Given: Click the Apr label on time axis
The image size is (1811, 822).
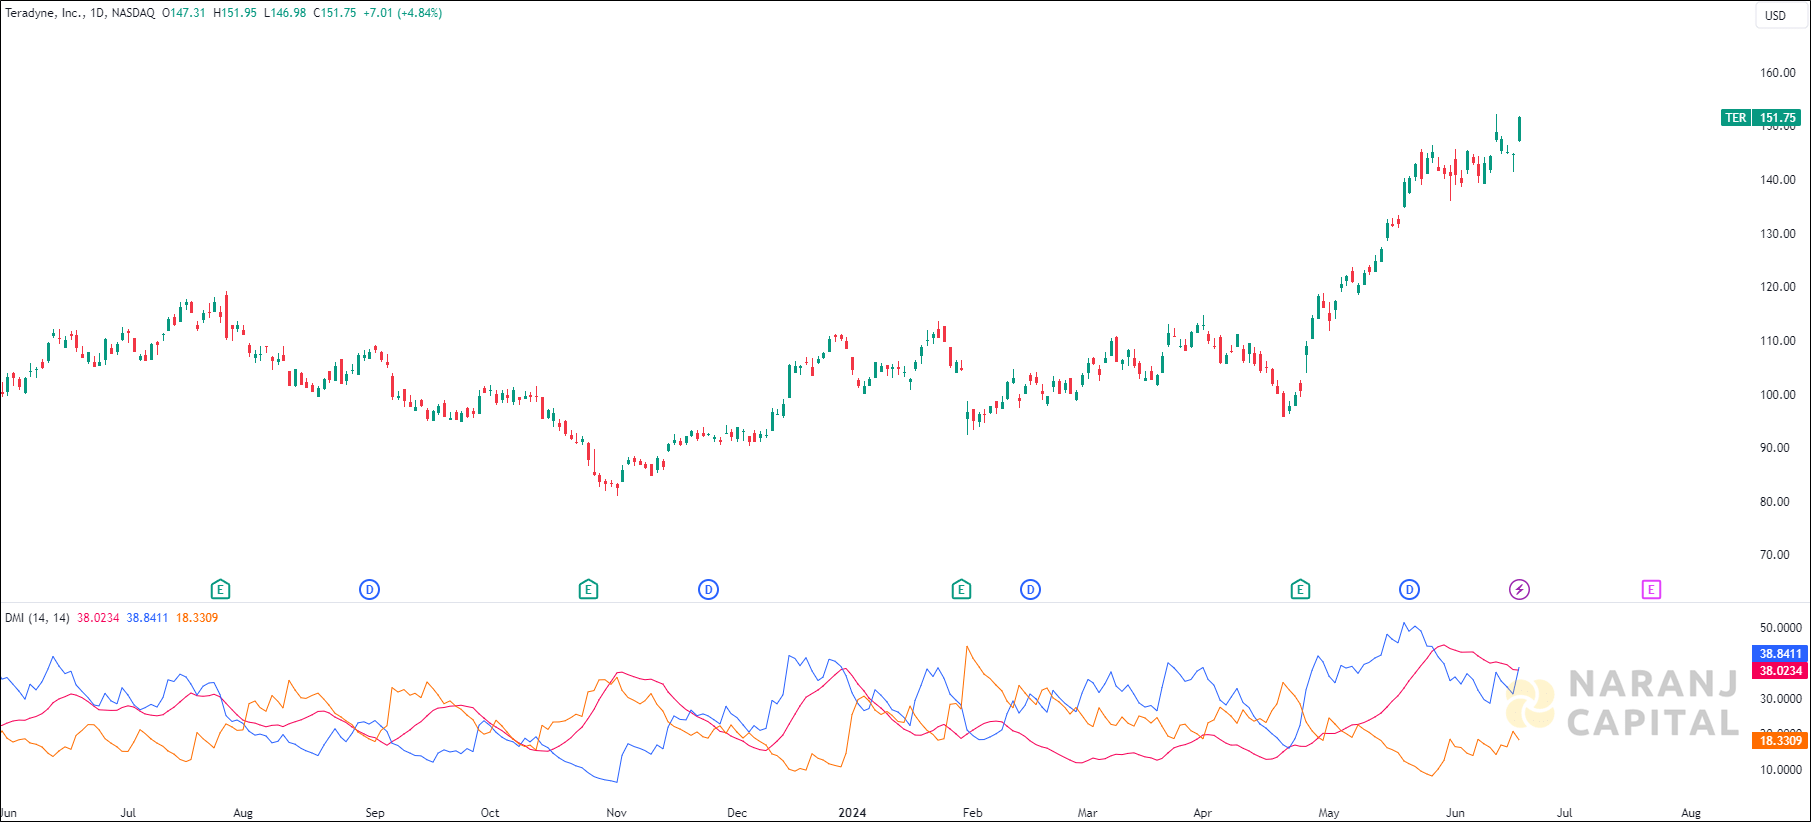Looking at the screenshot, I should click(1203, 813).
